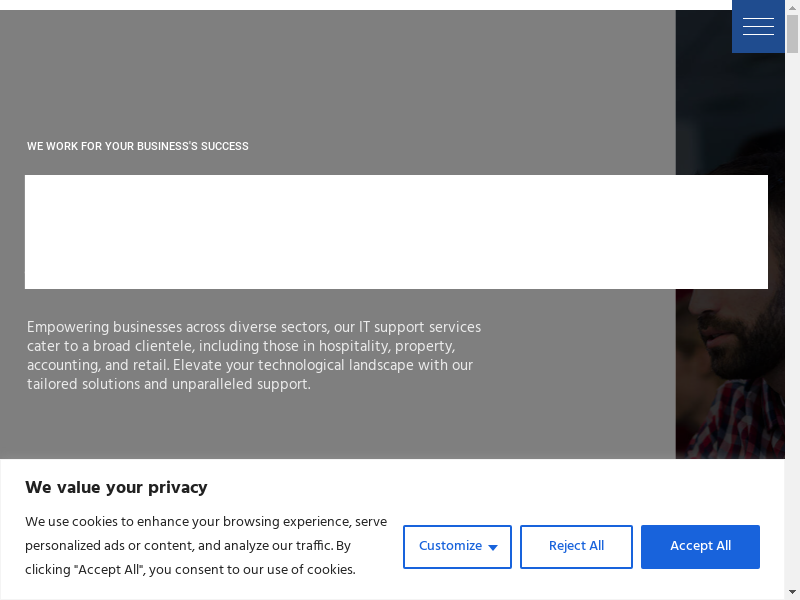Click the "We work for your business's success" tagline
The height and width of the screenshot is (600, 800).
tap(138, 146)
